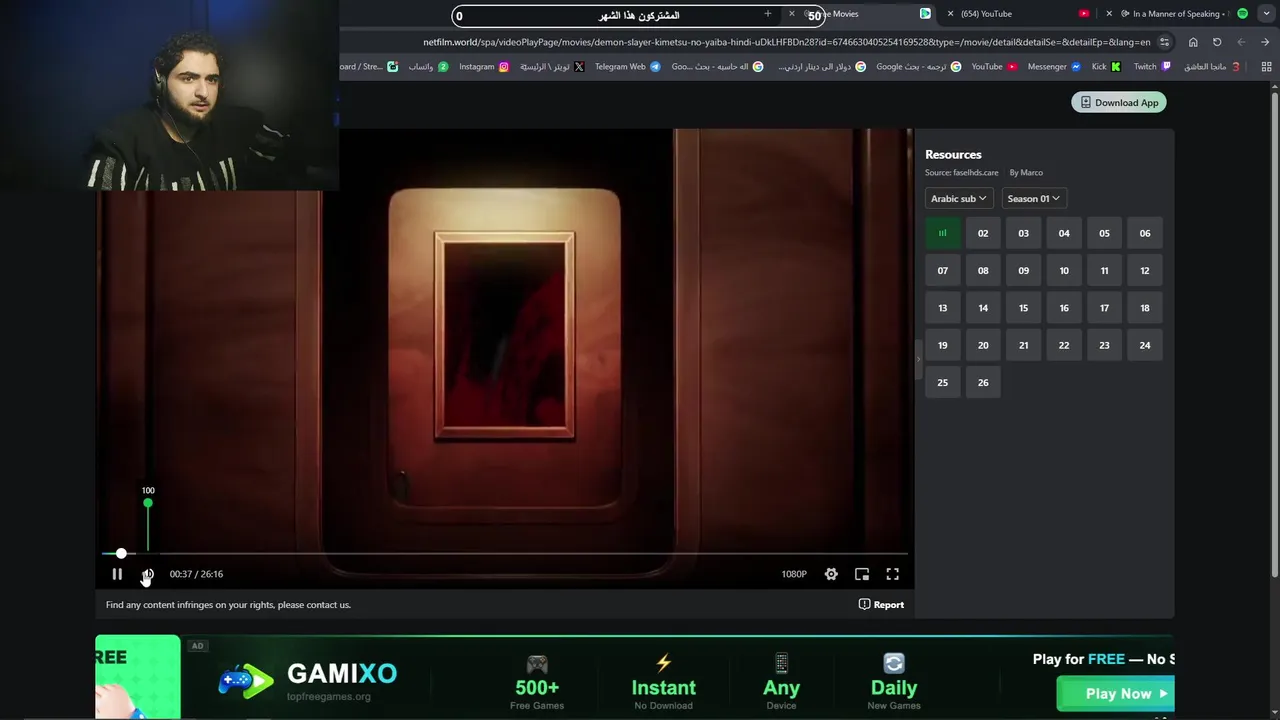Screen dimensions: 1280x720
Task: Open new tab with plus icon
Action: coord(768,14)
